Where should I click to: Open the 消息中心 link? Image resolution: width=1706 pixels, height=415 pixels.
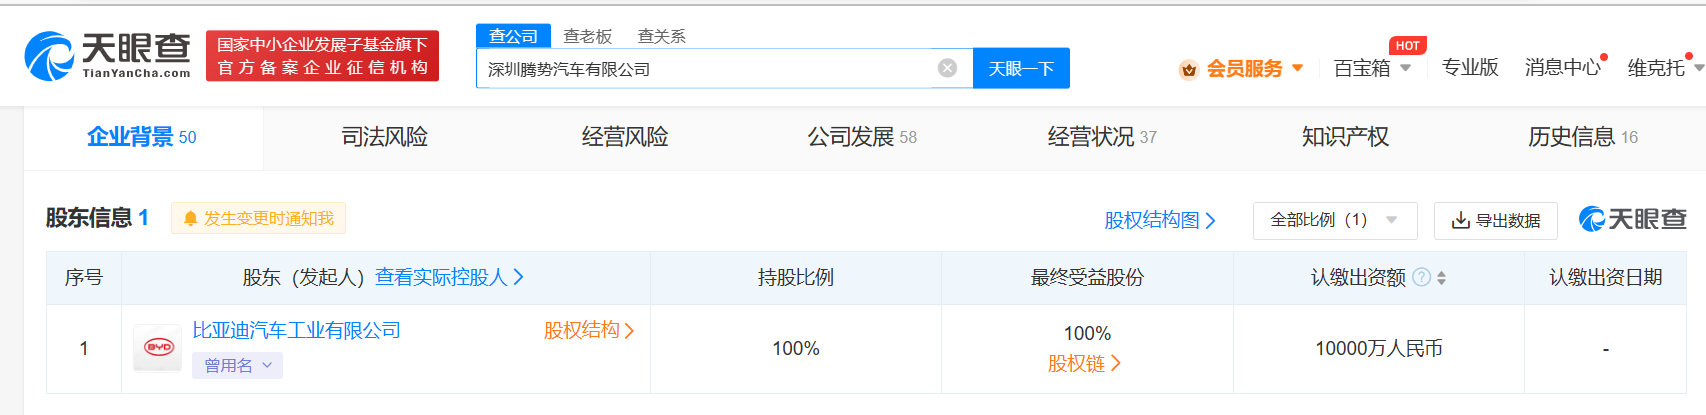pos(1562,67)
